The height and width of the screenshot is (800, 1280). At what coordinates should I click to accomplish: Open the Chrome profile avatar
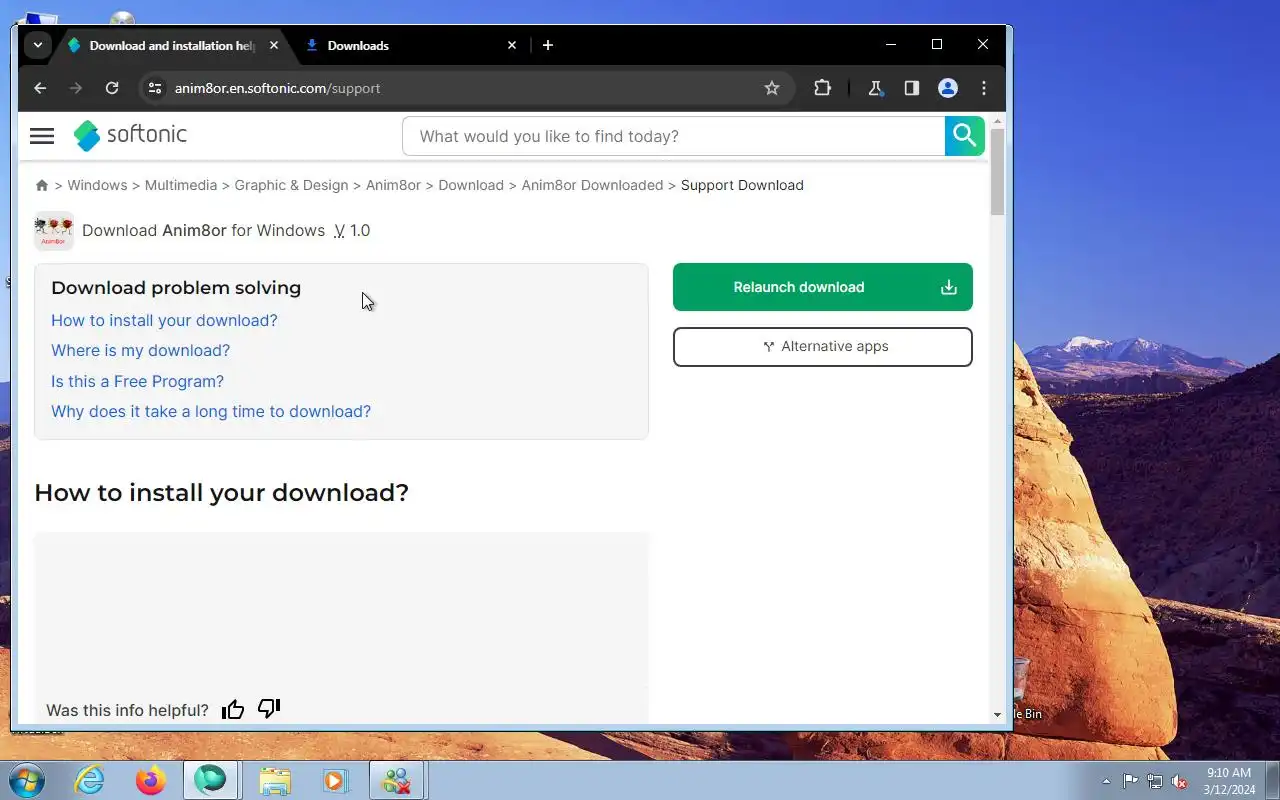click(948, 88)
